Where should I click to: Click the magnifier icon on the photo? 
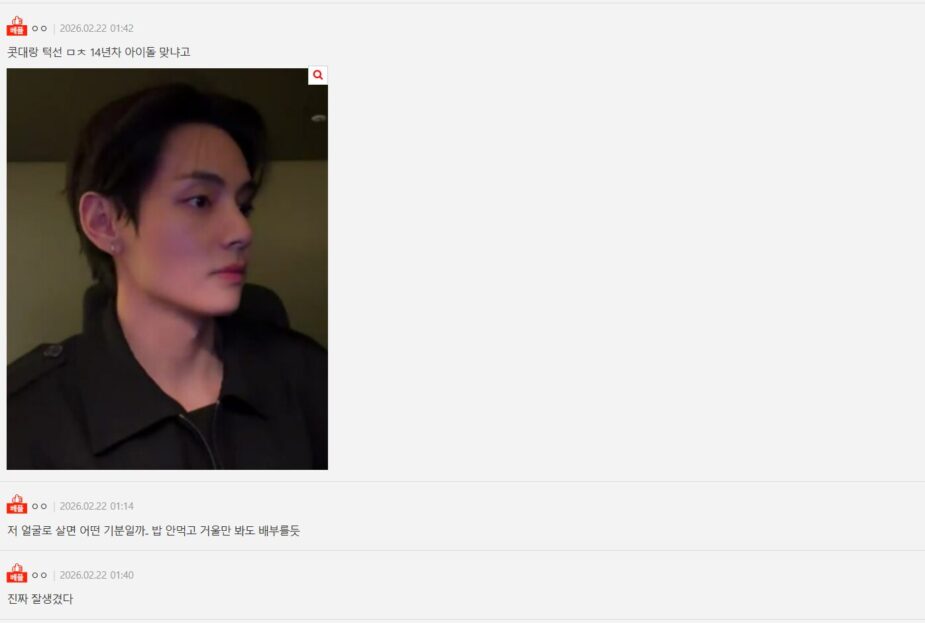[318, 76]
